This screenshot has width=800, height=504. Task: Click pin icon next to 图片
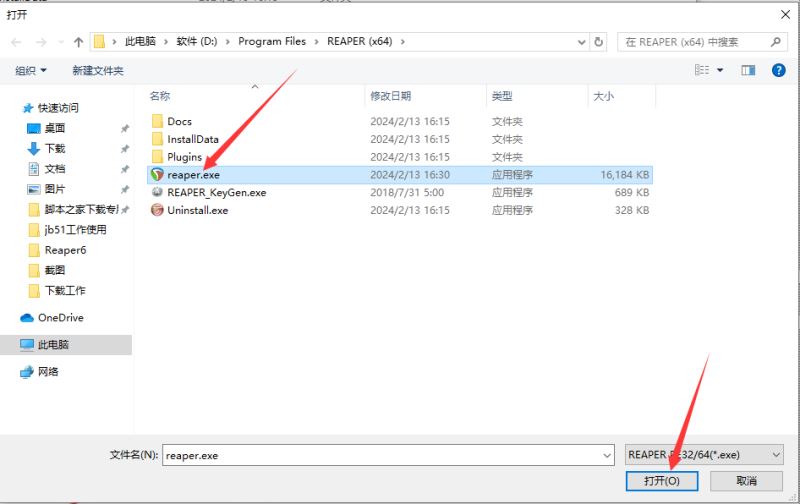124,190
